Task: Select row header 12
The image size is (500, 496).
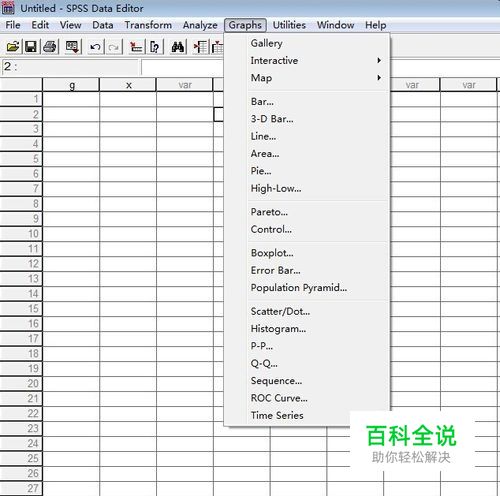Action: [x=21, y=264]
